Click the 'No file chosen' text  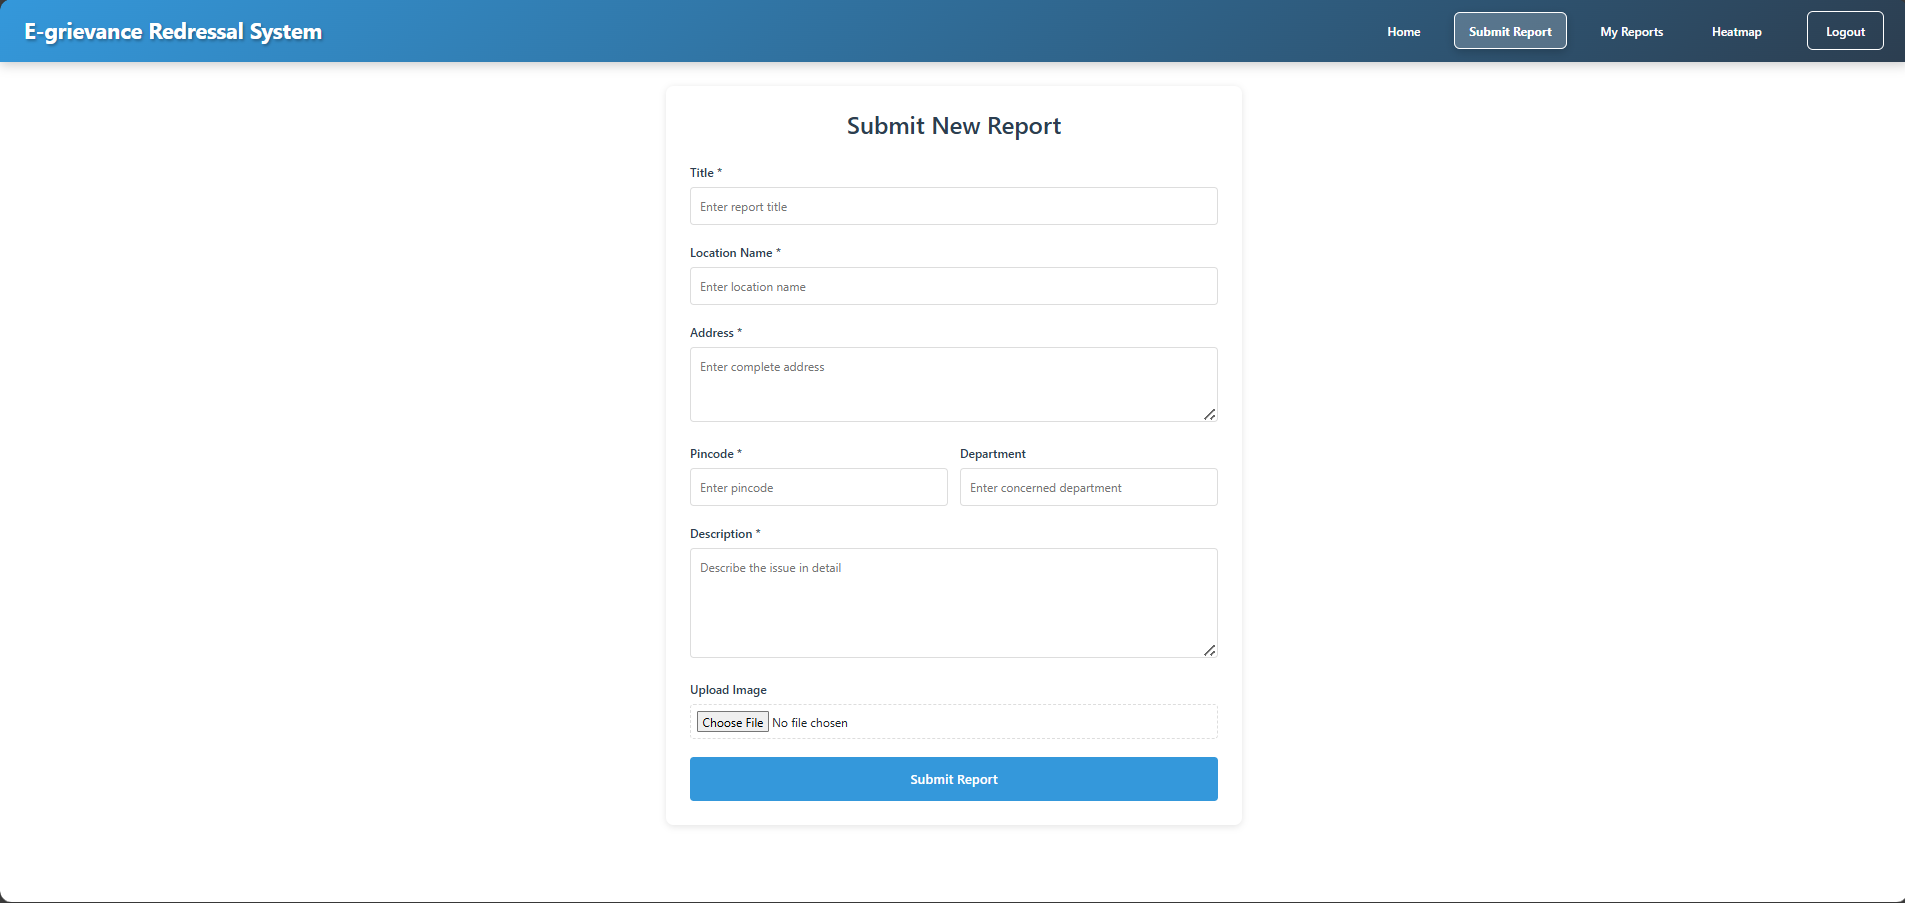[x=810, y=723]
